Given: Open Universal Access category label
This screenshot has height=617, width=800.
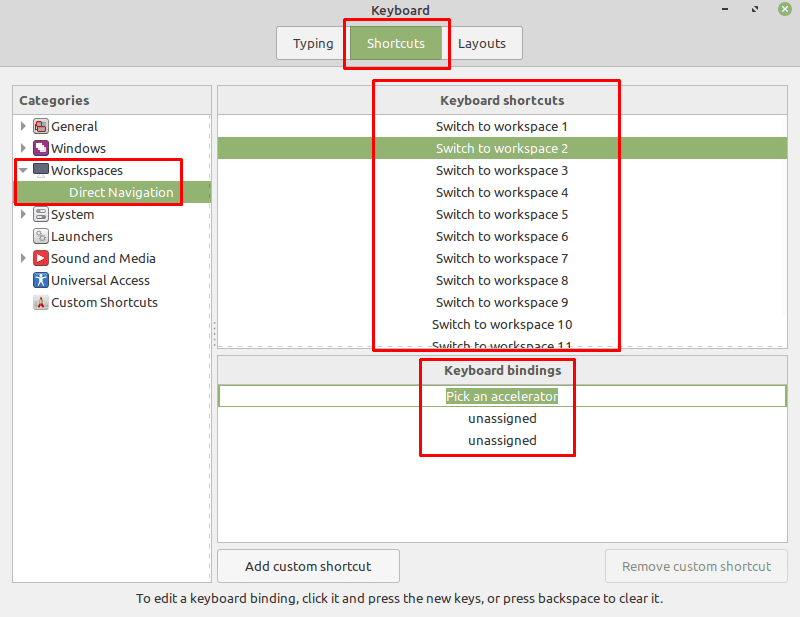Looking at the screenshot, I should (x=101, y=280).
